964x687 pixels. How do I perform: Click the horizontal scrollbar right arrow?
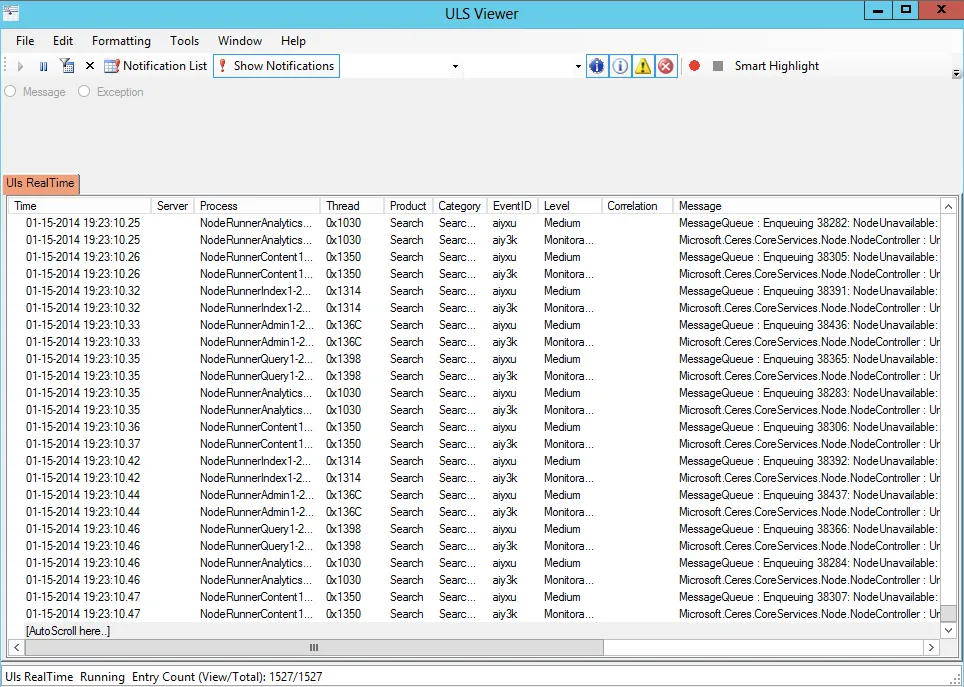click(931, 647)
